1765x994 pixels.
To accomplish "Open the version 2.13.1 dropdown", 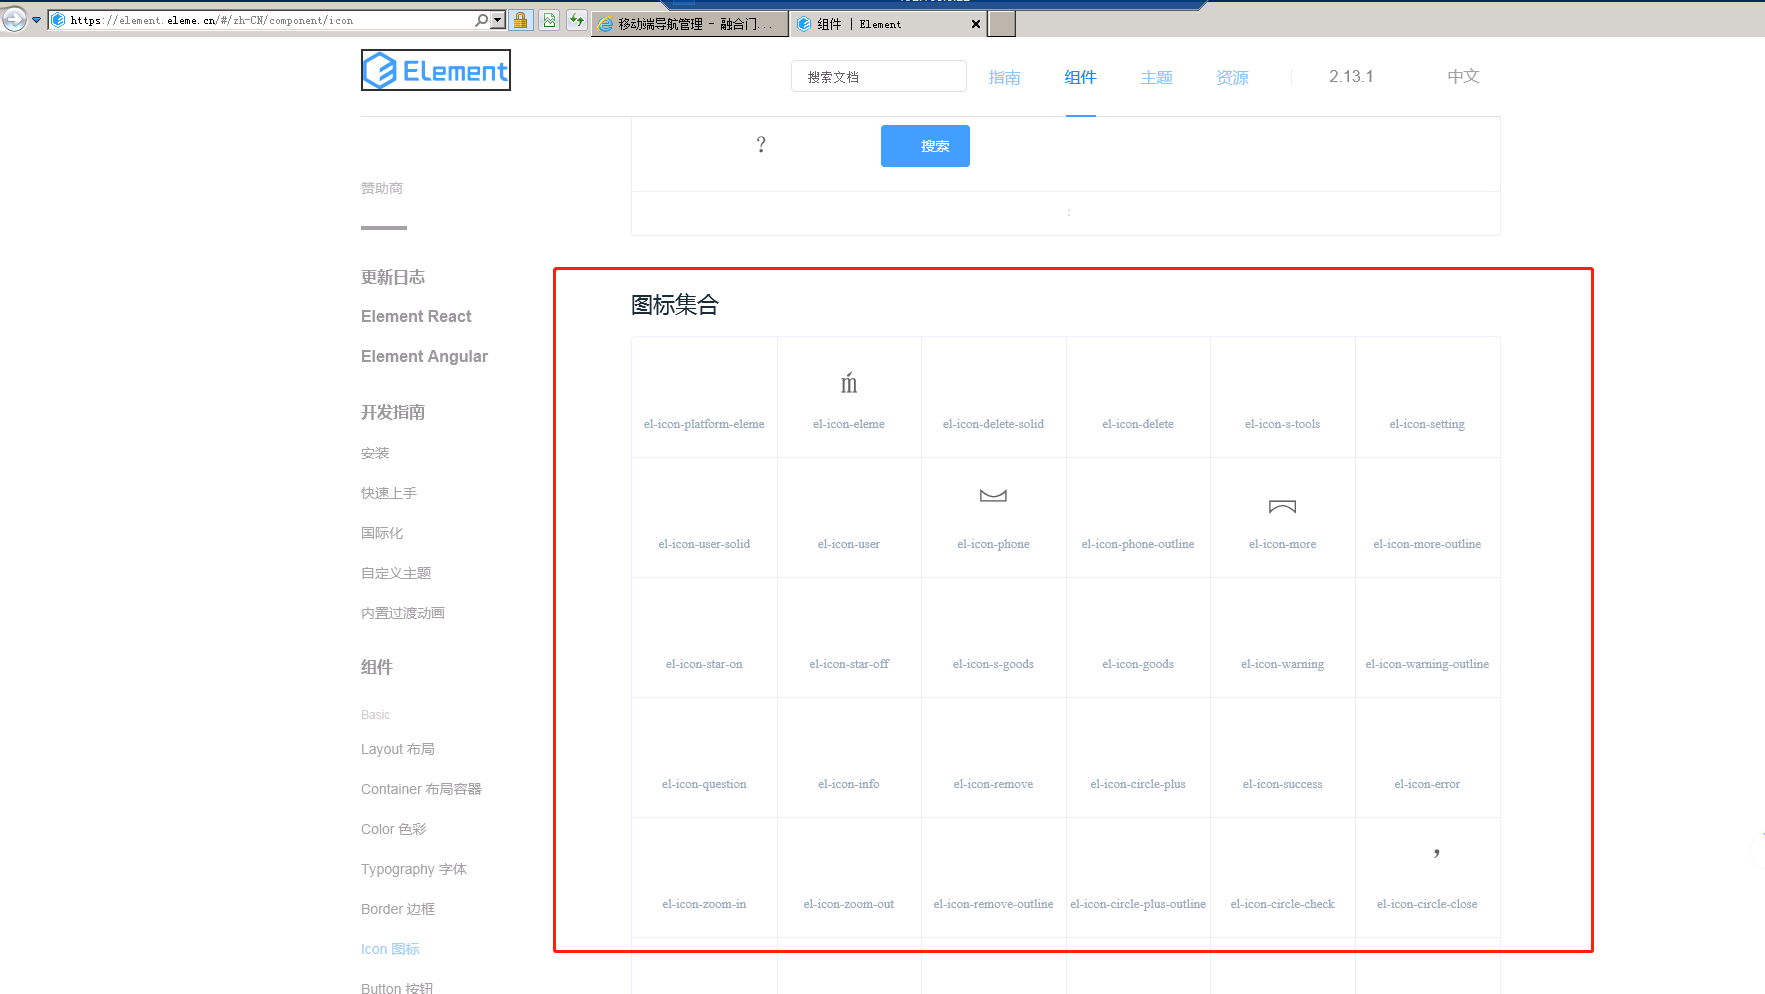I will [x=1350, y=77].
